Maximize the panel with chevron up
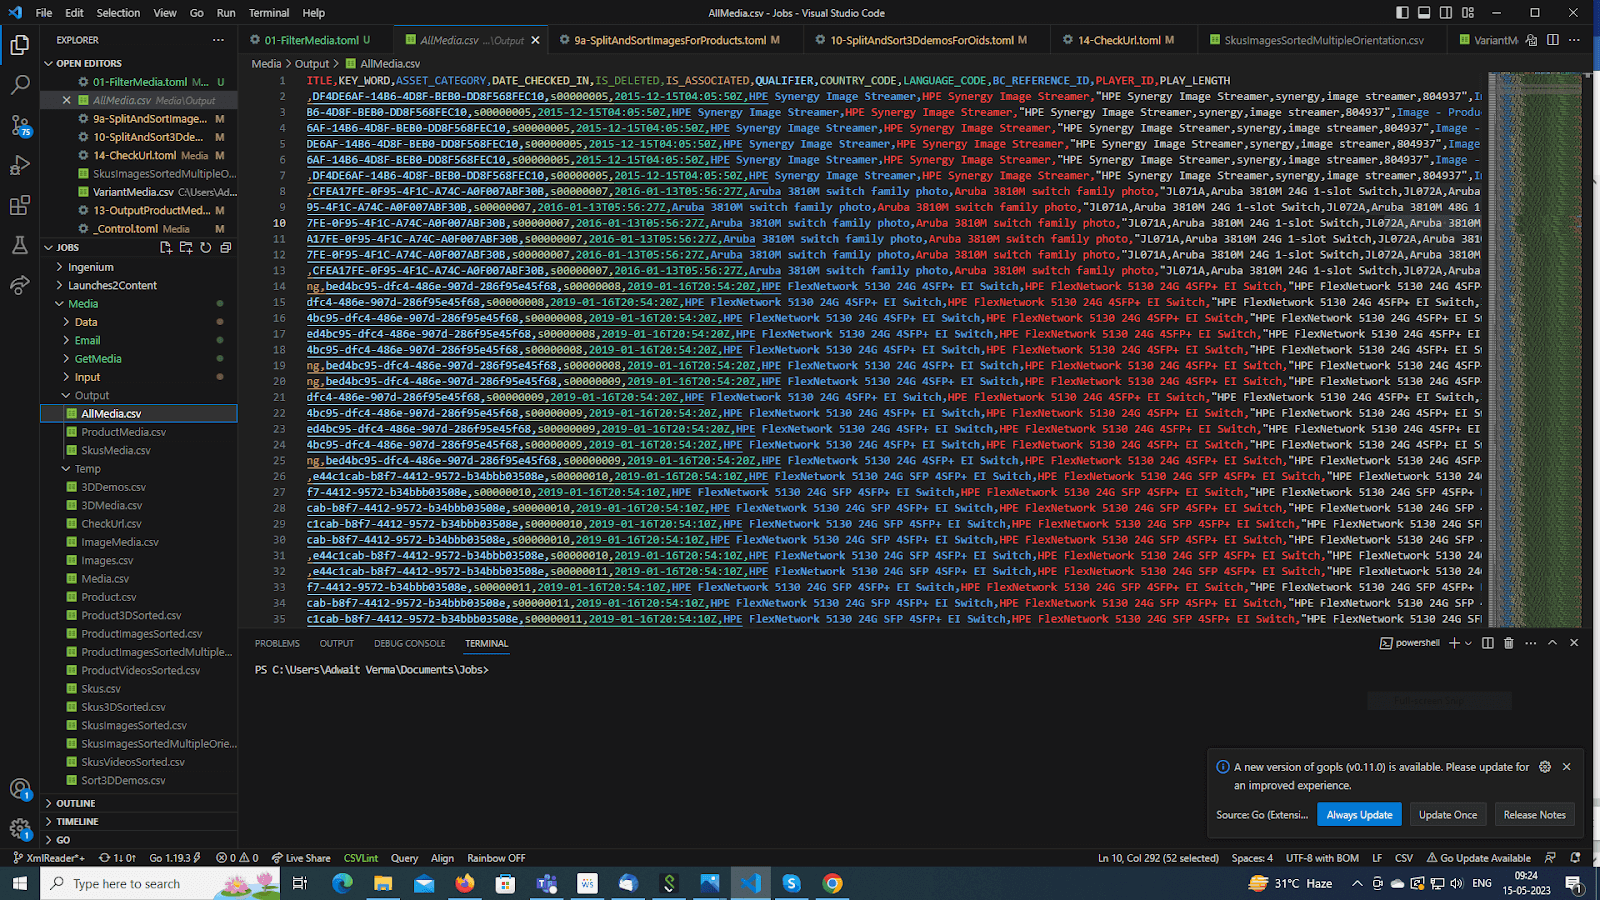 tap(1552, 643)
